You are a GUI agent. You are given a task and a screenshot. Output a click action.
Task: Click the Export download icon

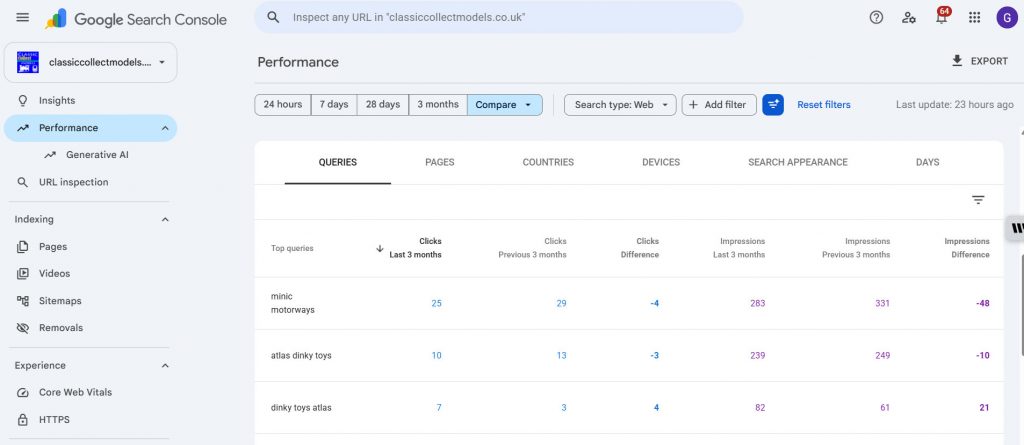pos(957,61)
